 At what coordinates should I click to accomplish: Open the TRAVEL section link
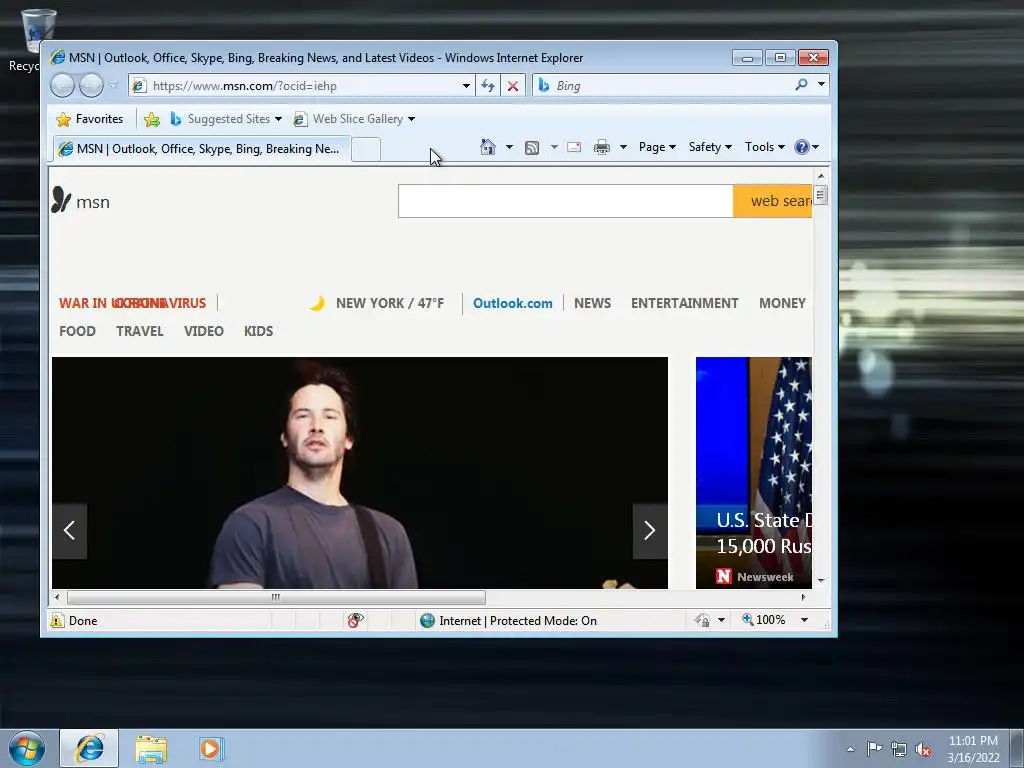pyautogui.click(x=140, y=331)
